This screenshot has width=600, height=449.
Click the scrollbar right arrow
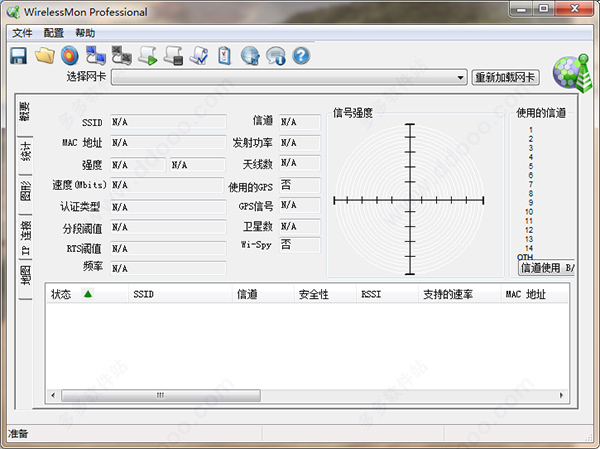coord(561,395)
